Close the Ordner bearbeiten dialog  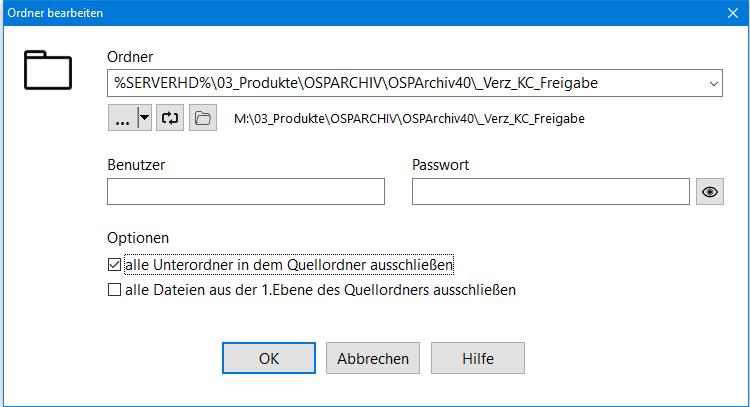coord(731,14)
